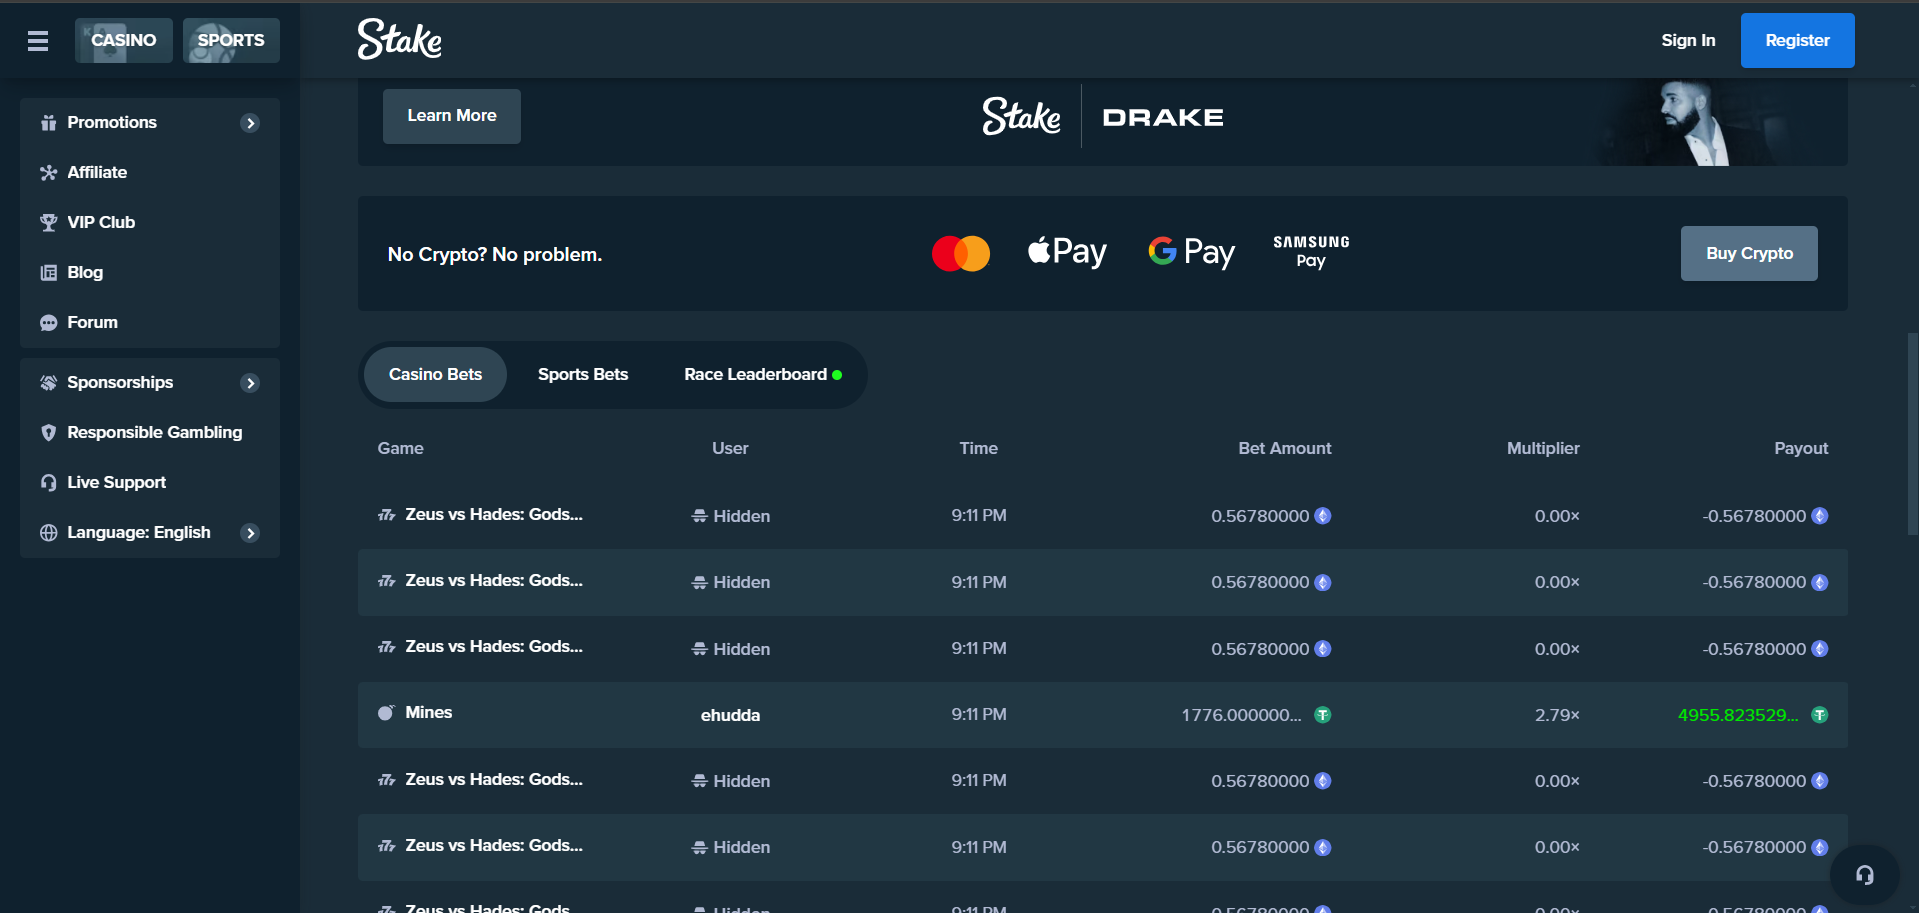
Task: Click the VIP Club trophy icon
Action: tap(48, 223)
